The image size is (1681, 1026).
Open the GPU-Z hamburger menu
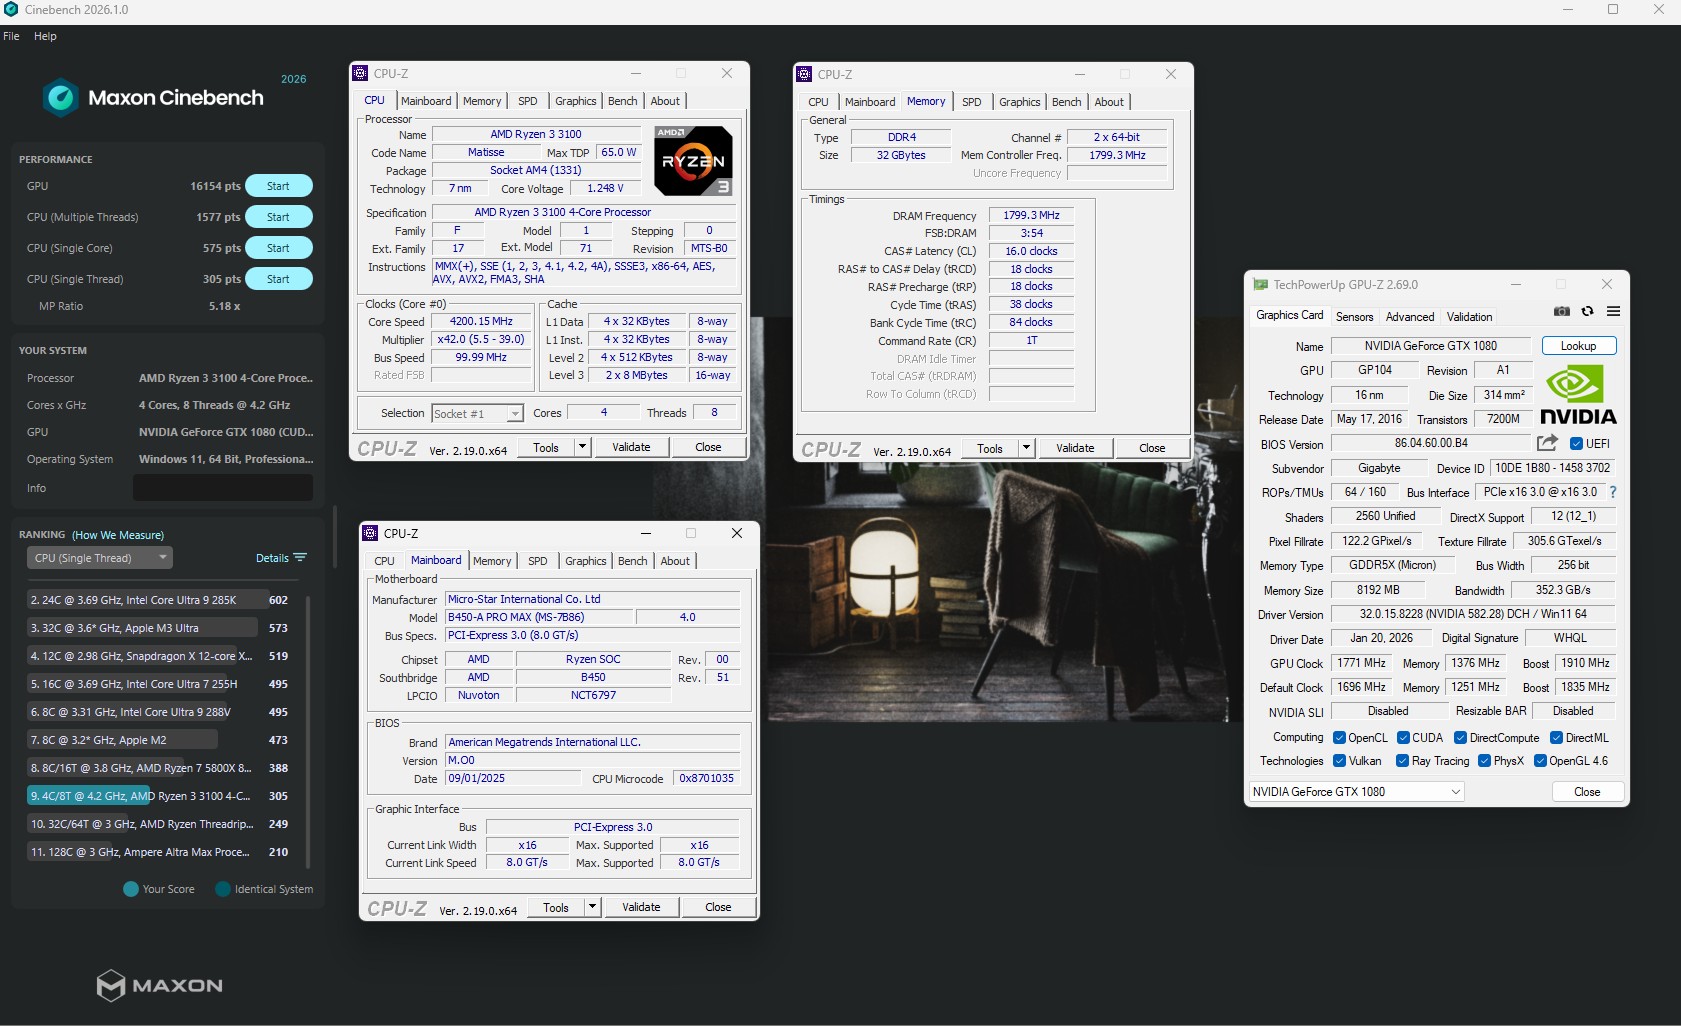1613,312
